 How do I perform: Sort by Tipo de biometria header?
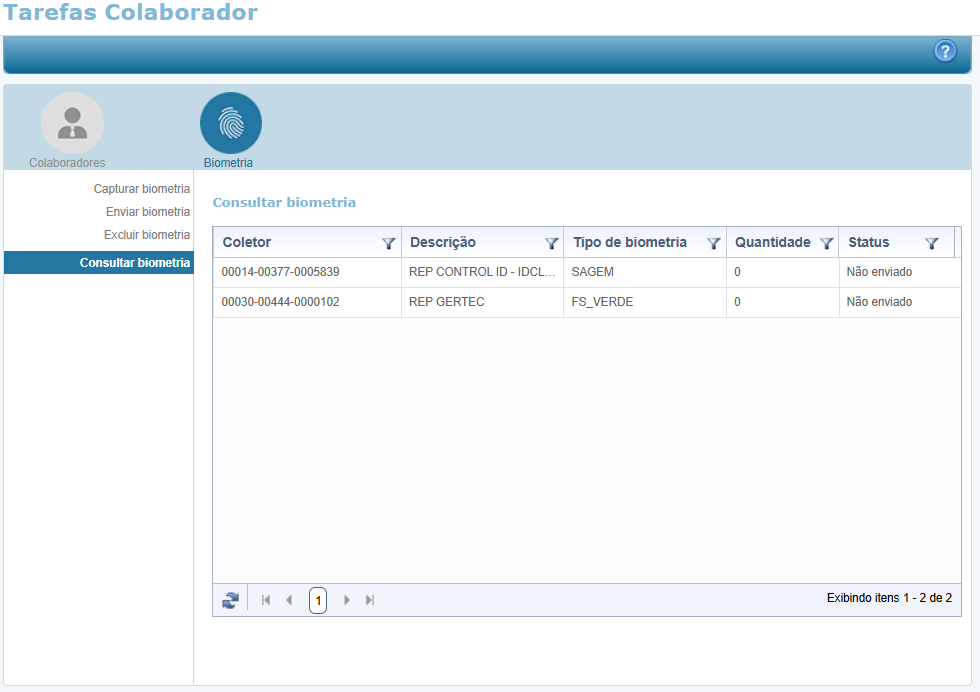(x=630, y=243)
